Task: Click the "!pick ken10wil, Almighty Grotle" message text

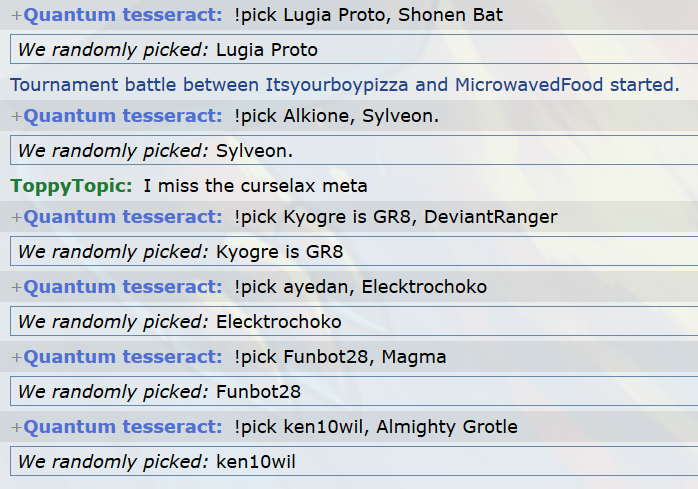Action: tap(375, 427)
